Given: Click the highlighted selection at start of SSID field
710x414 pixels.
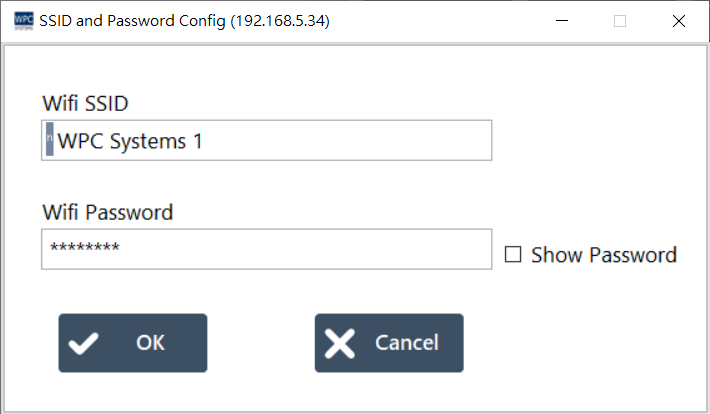Looking at the screenshot, I should click(50, 141).
